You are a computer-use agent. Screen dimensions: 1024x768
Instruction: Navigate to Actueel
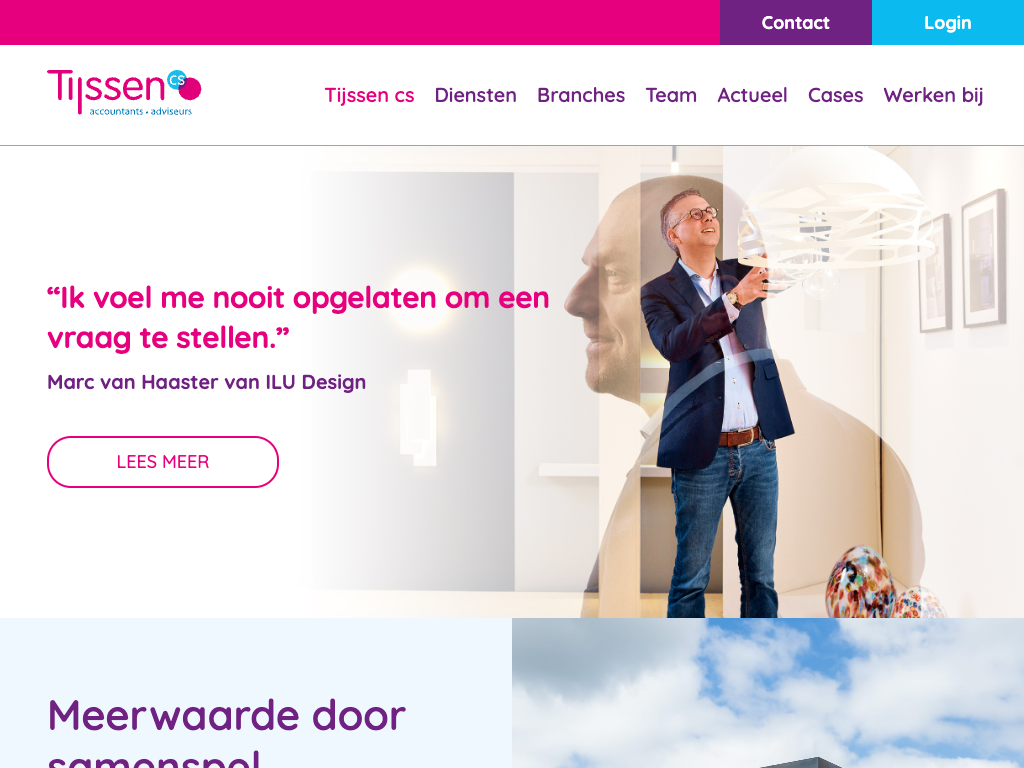point(752,95)
